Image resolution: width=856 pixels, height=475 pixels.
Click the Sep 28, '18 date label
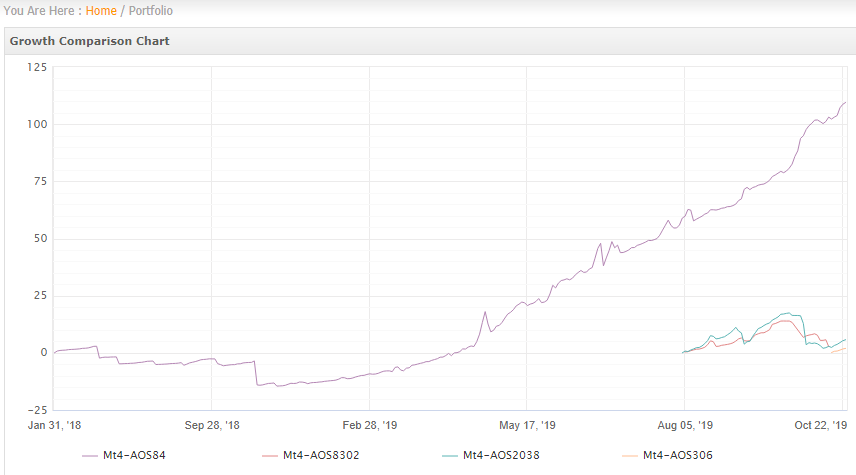coord(212,425)
